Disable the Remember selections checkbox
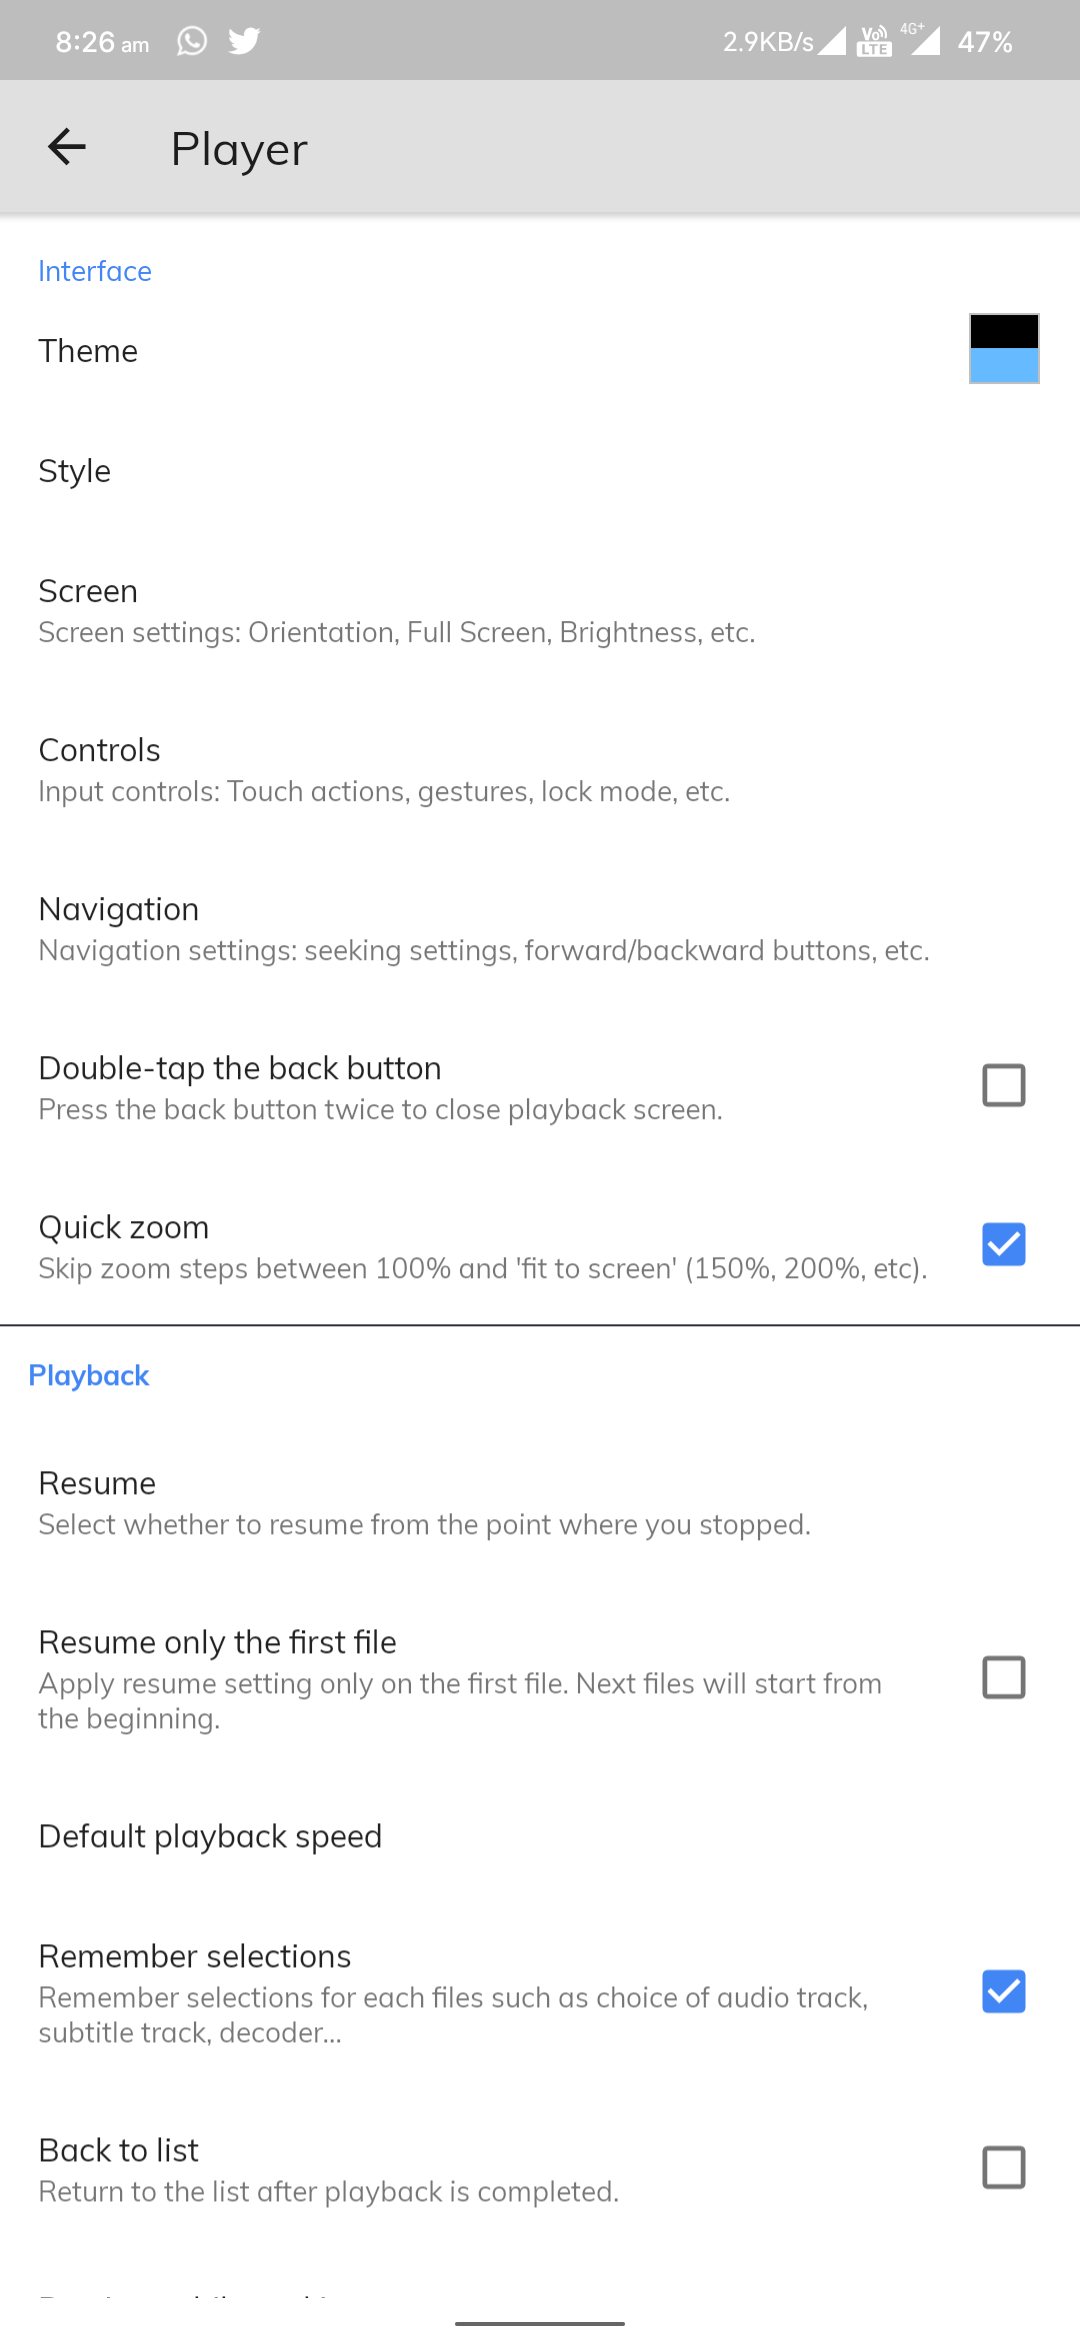 [1004, 1991]
